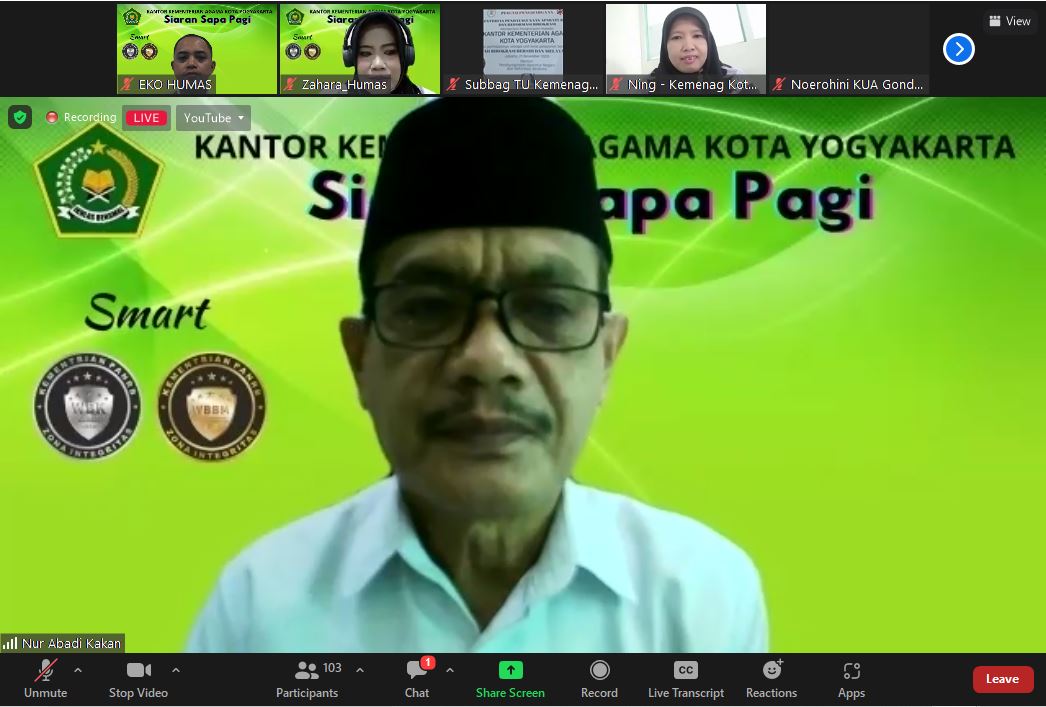Viewport: 1046px width, 707px height.
Task: Click Stop Video camera icon
Action: 139,670
